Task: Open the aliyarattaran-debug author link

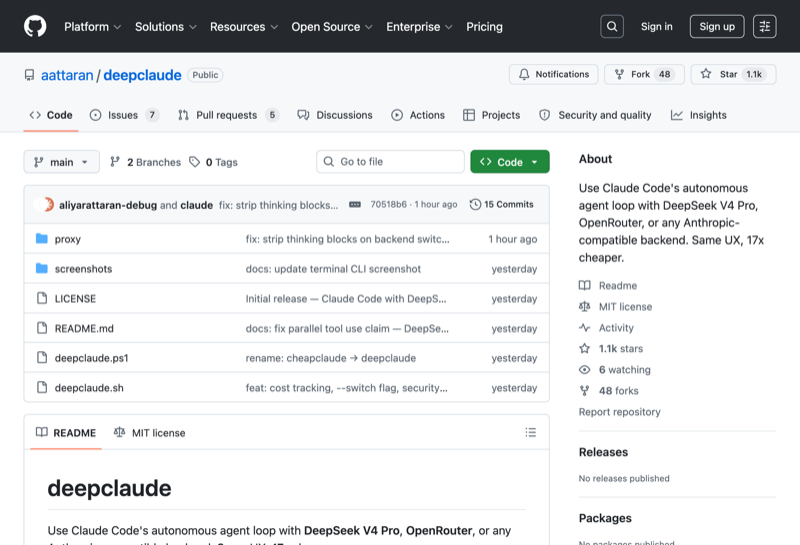Action: coord(108,205)
